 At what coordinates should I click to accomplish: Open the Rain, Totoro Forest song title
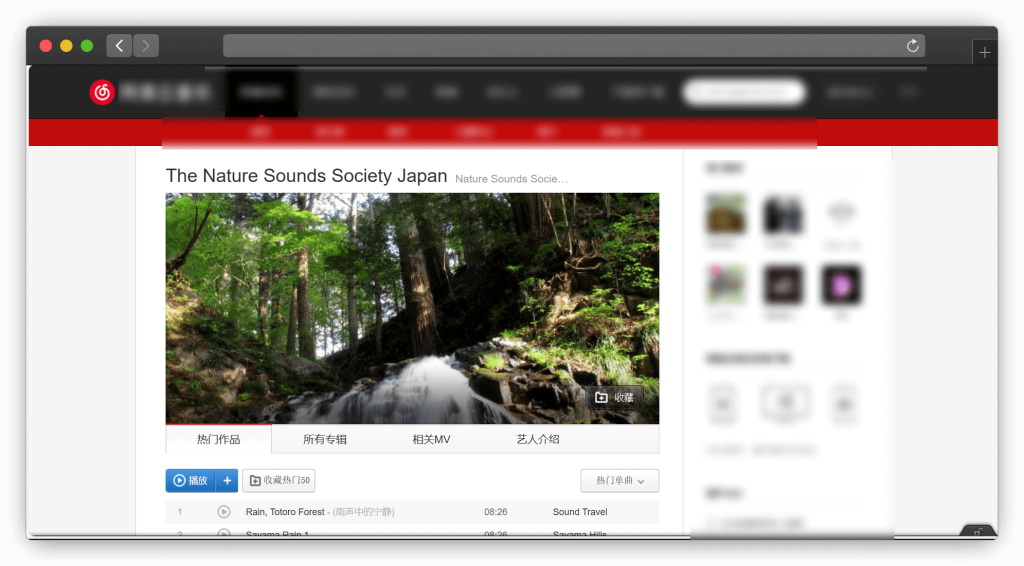pos(285,512)
